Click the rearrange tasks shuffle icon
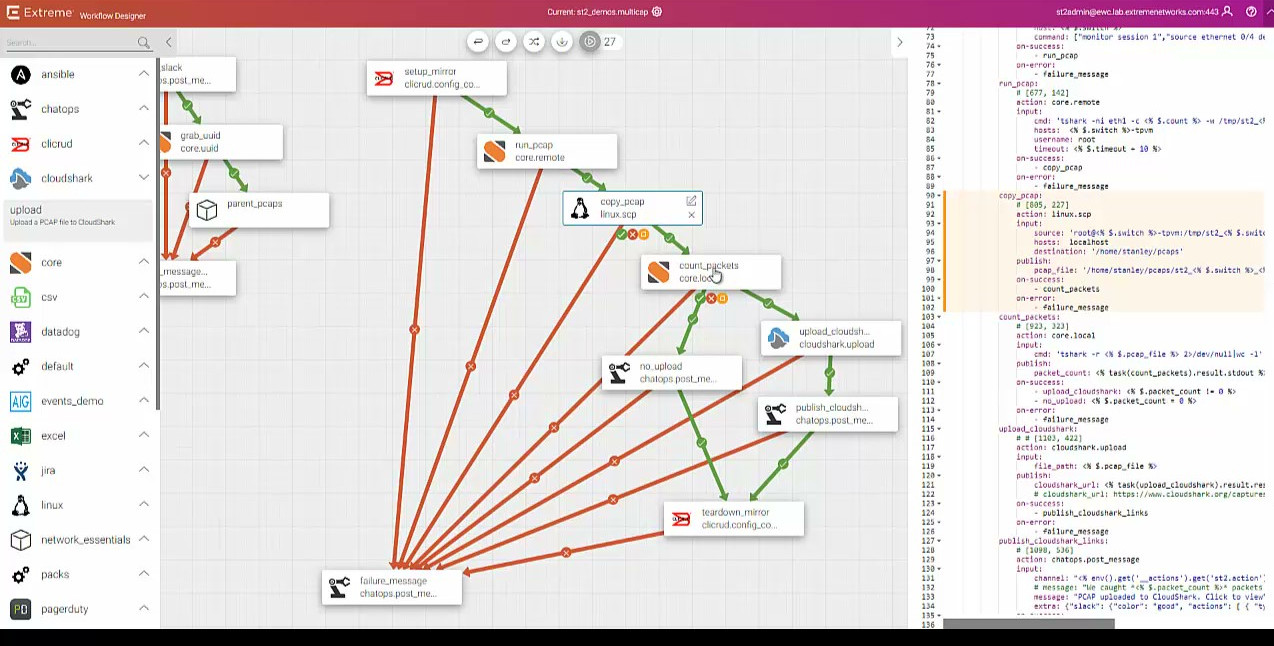Screen dimensions: 1274x646 (x=534, y=42)
